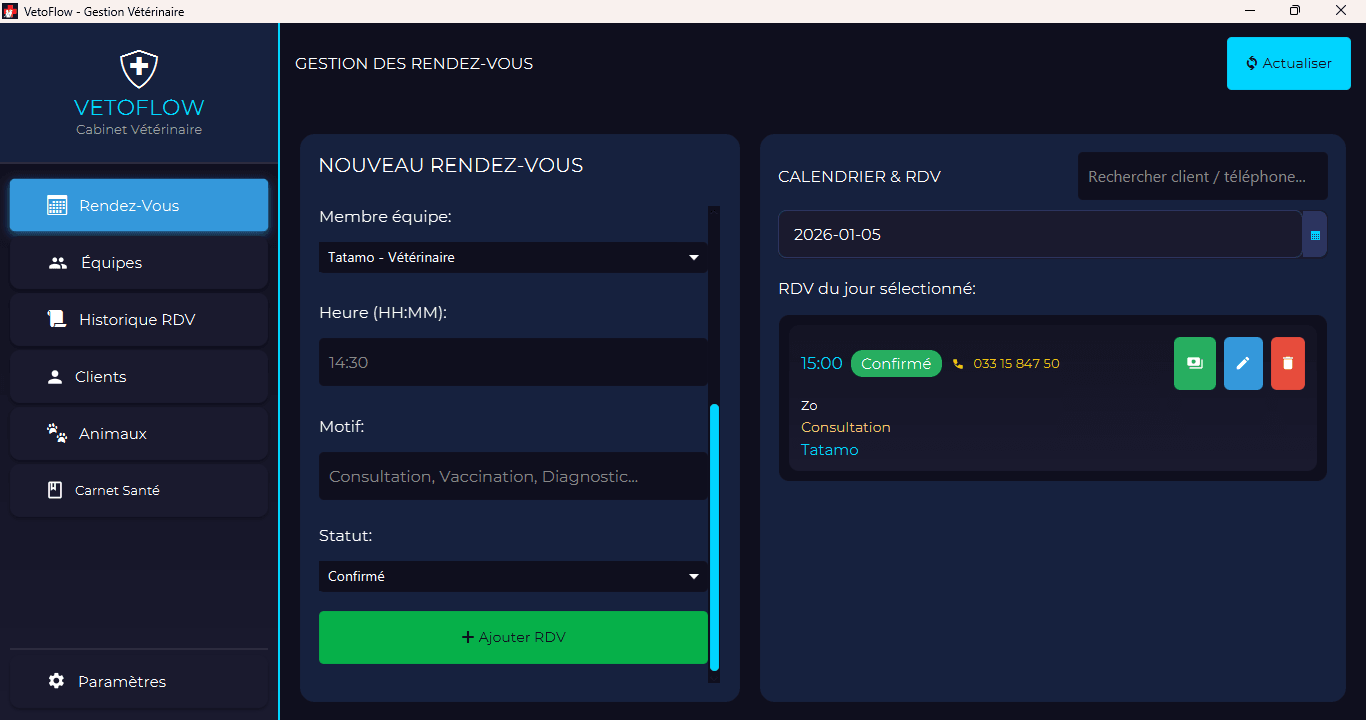Delete the appointment using the red trash icon
1366x720 pixels.
tap(1287, 363)
